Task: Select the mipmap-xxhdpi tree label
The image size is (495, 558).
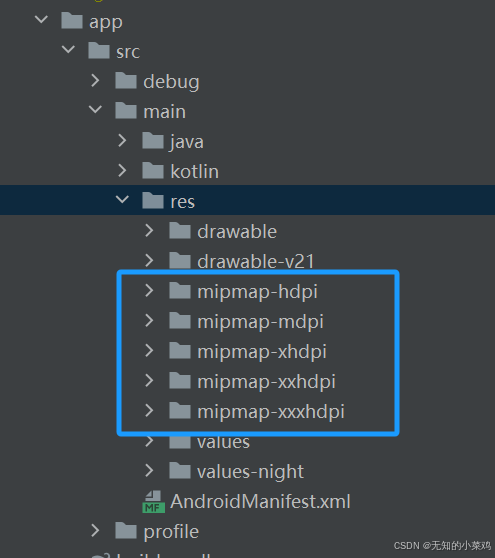Action: pos(267,382)
